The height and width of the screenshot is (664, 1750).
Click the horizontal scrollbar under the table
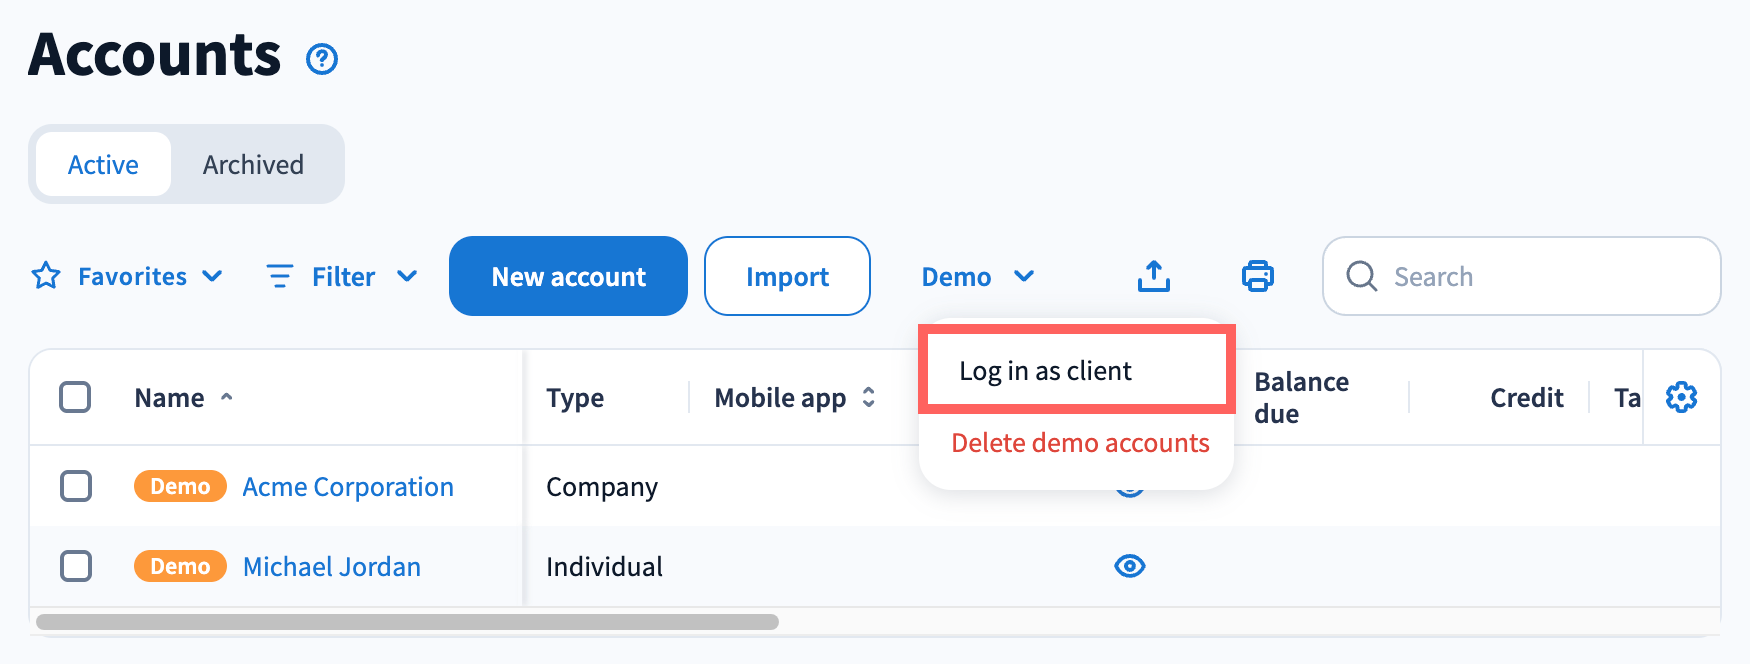pyautogui.click(x=407, y=622)
